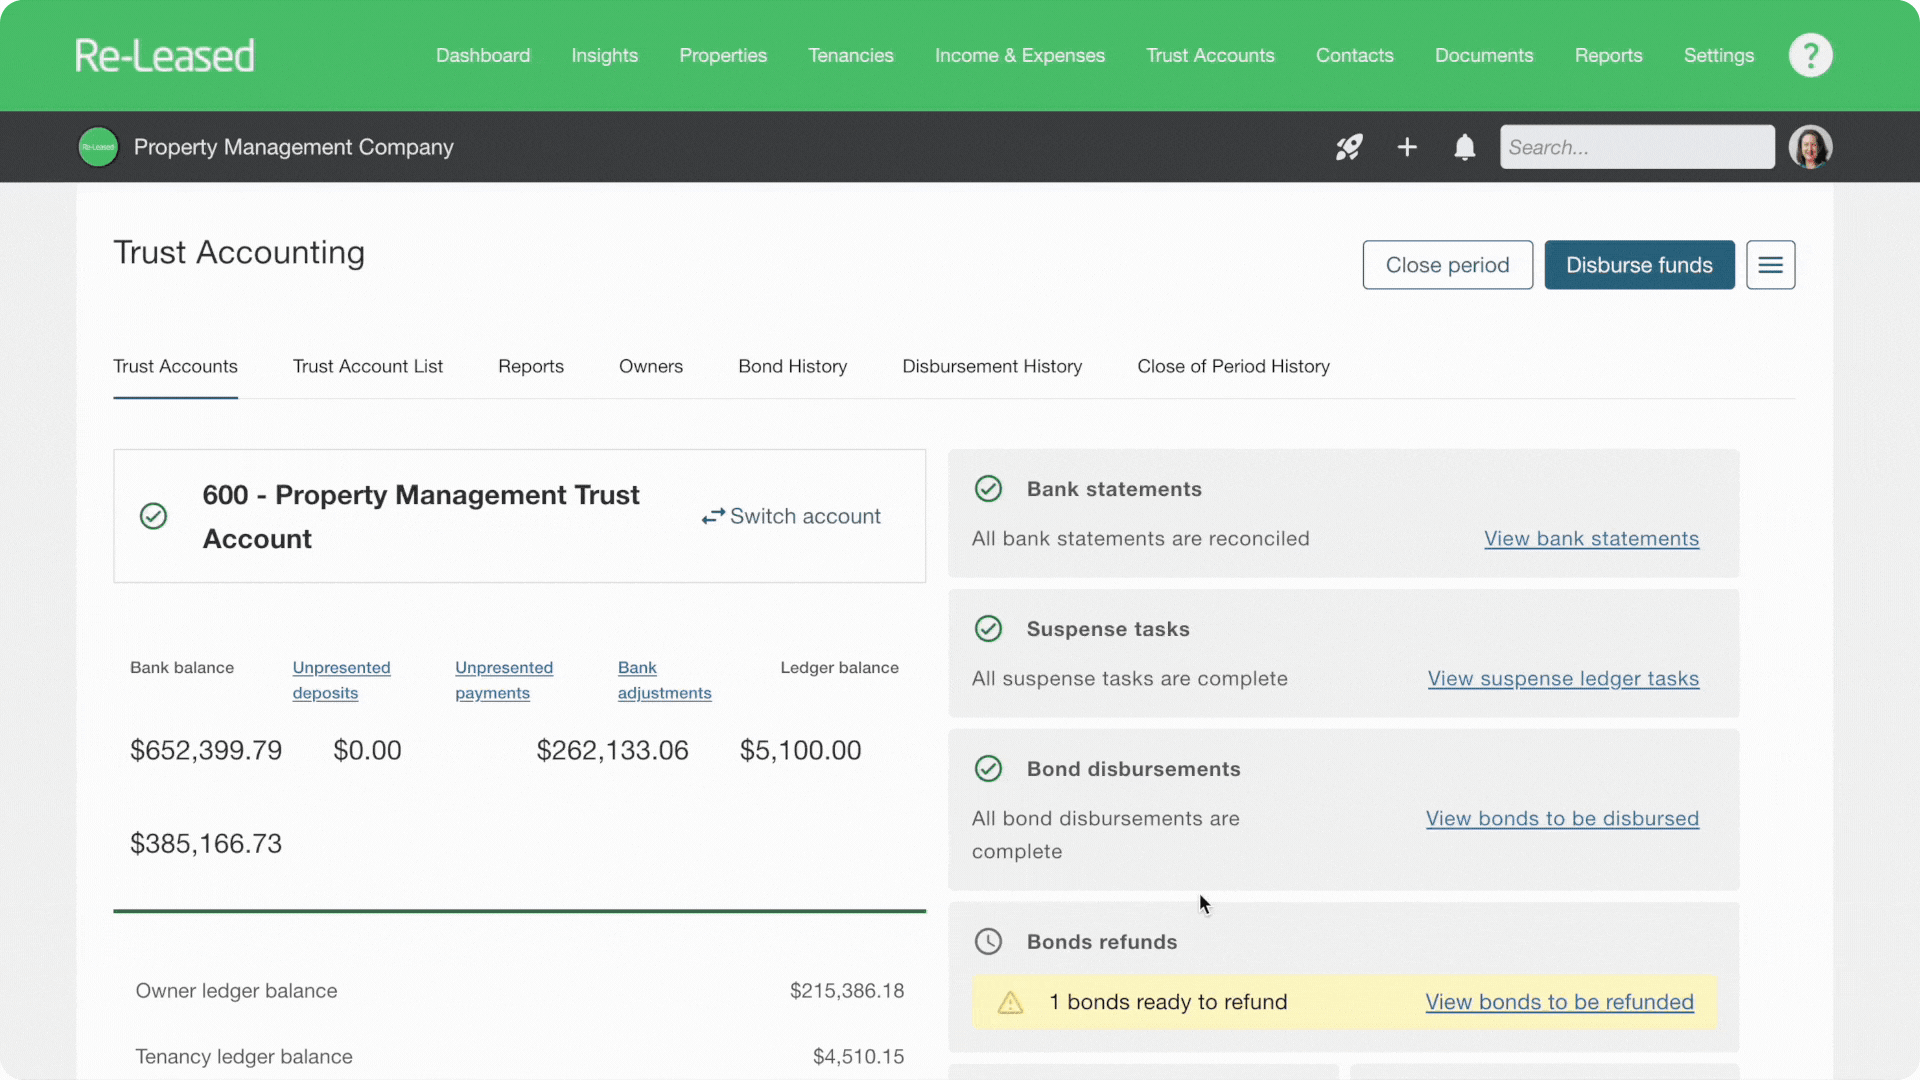1920x1080 pixels.
Task: Click View bonds to be refunded
Action: click(1559, 1002)
